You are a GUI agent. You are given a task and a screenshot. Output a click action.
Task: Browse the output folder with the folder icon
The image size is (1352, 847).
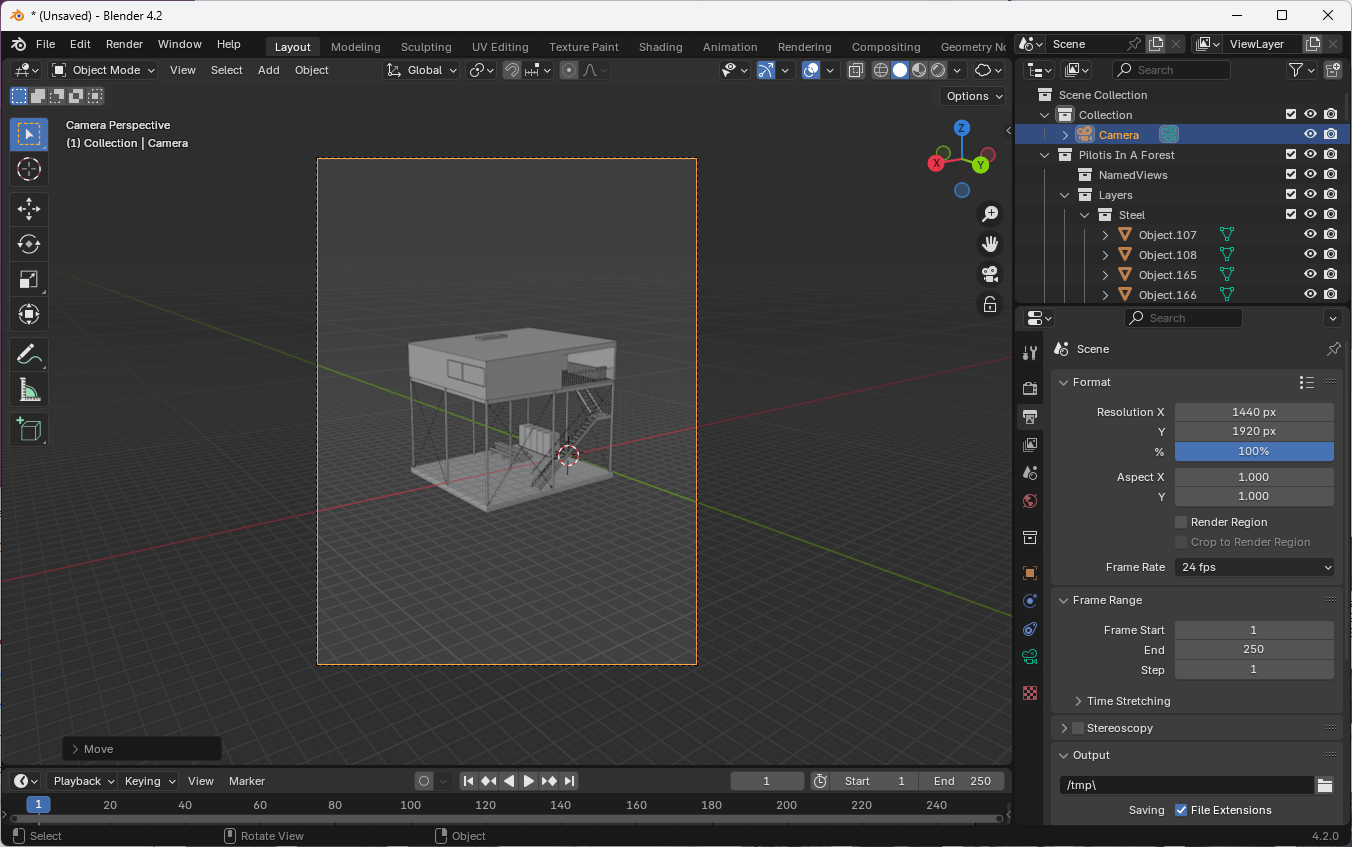[x=1325, y=785]
